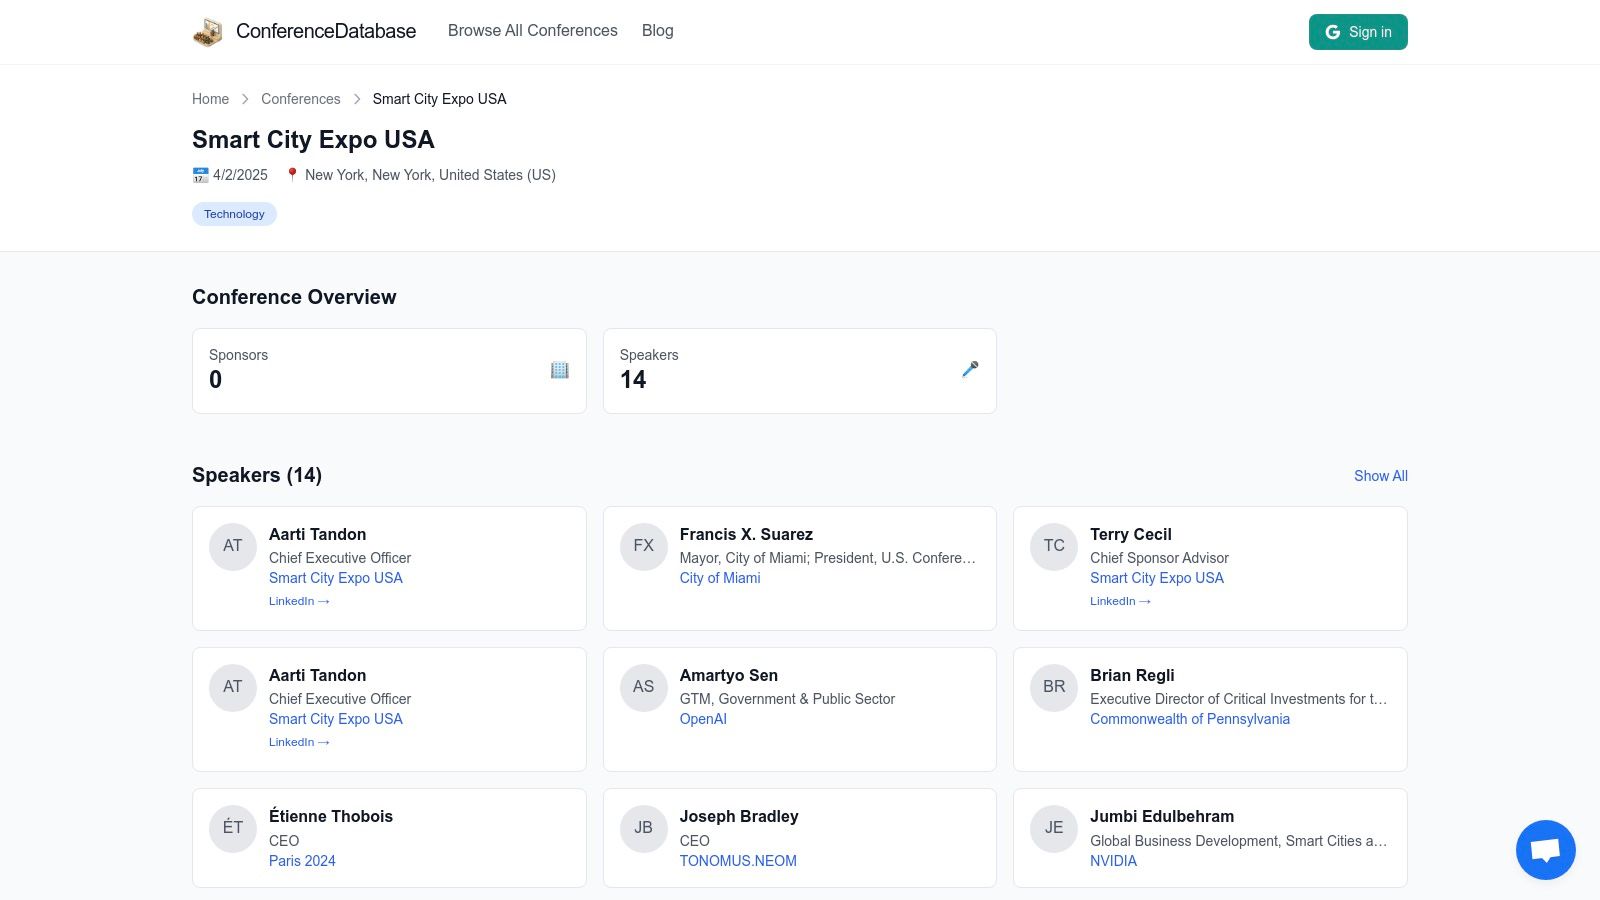This screenshot has height=900, width=1600.
Task: Visit the City of Miami link
Action: coord(720,578)
